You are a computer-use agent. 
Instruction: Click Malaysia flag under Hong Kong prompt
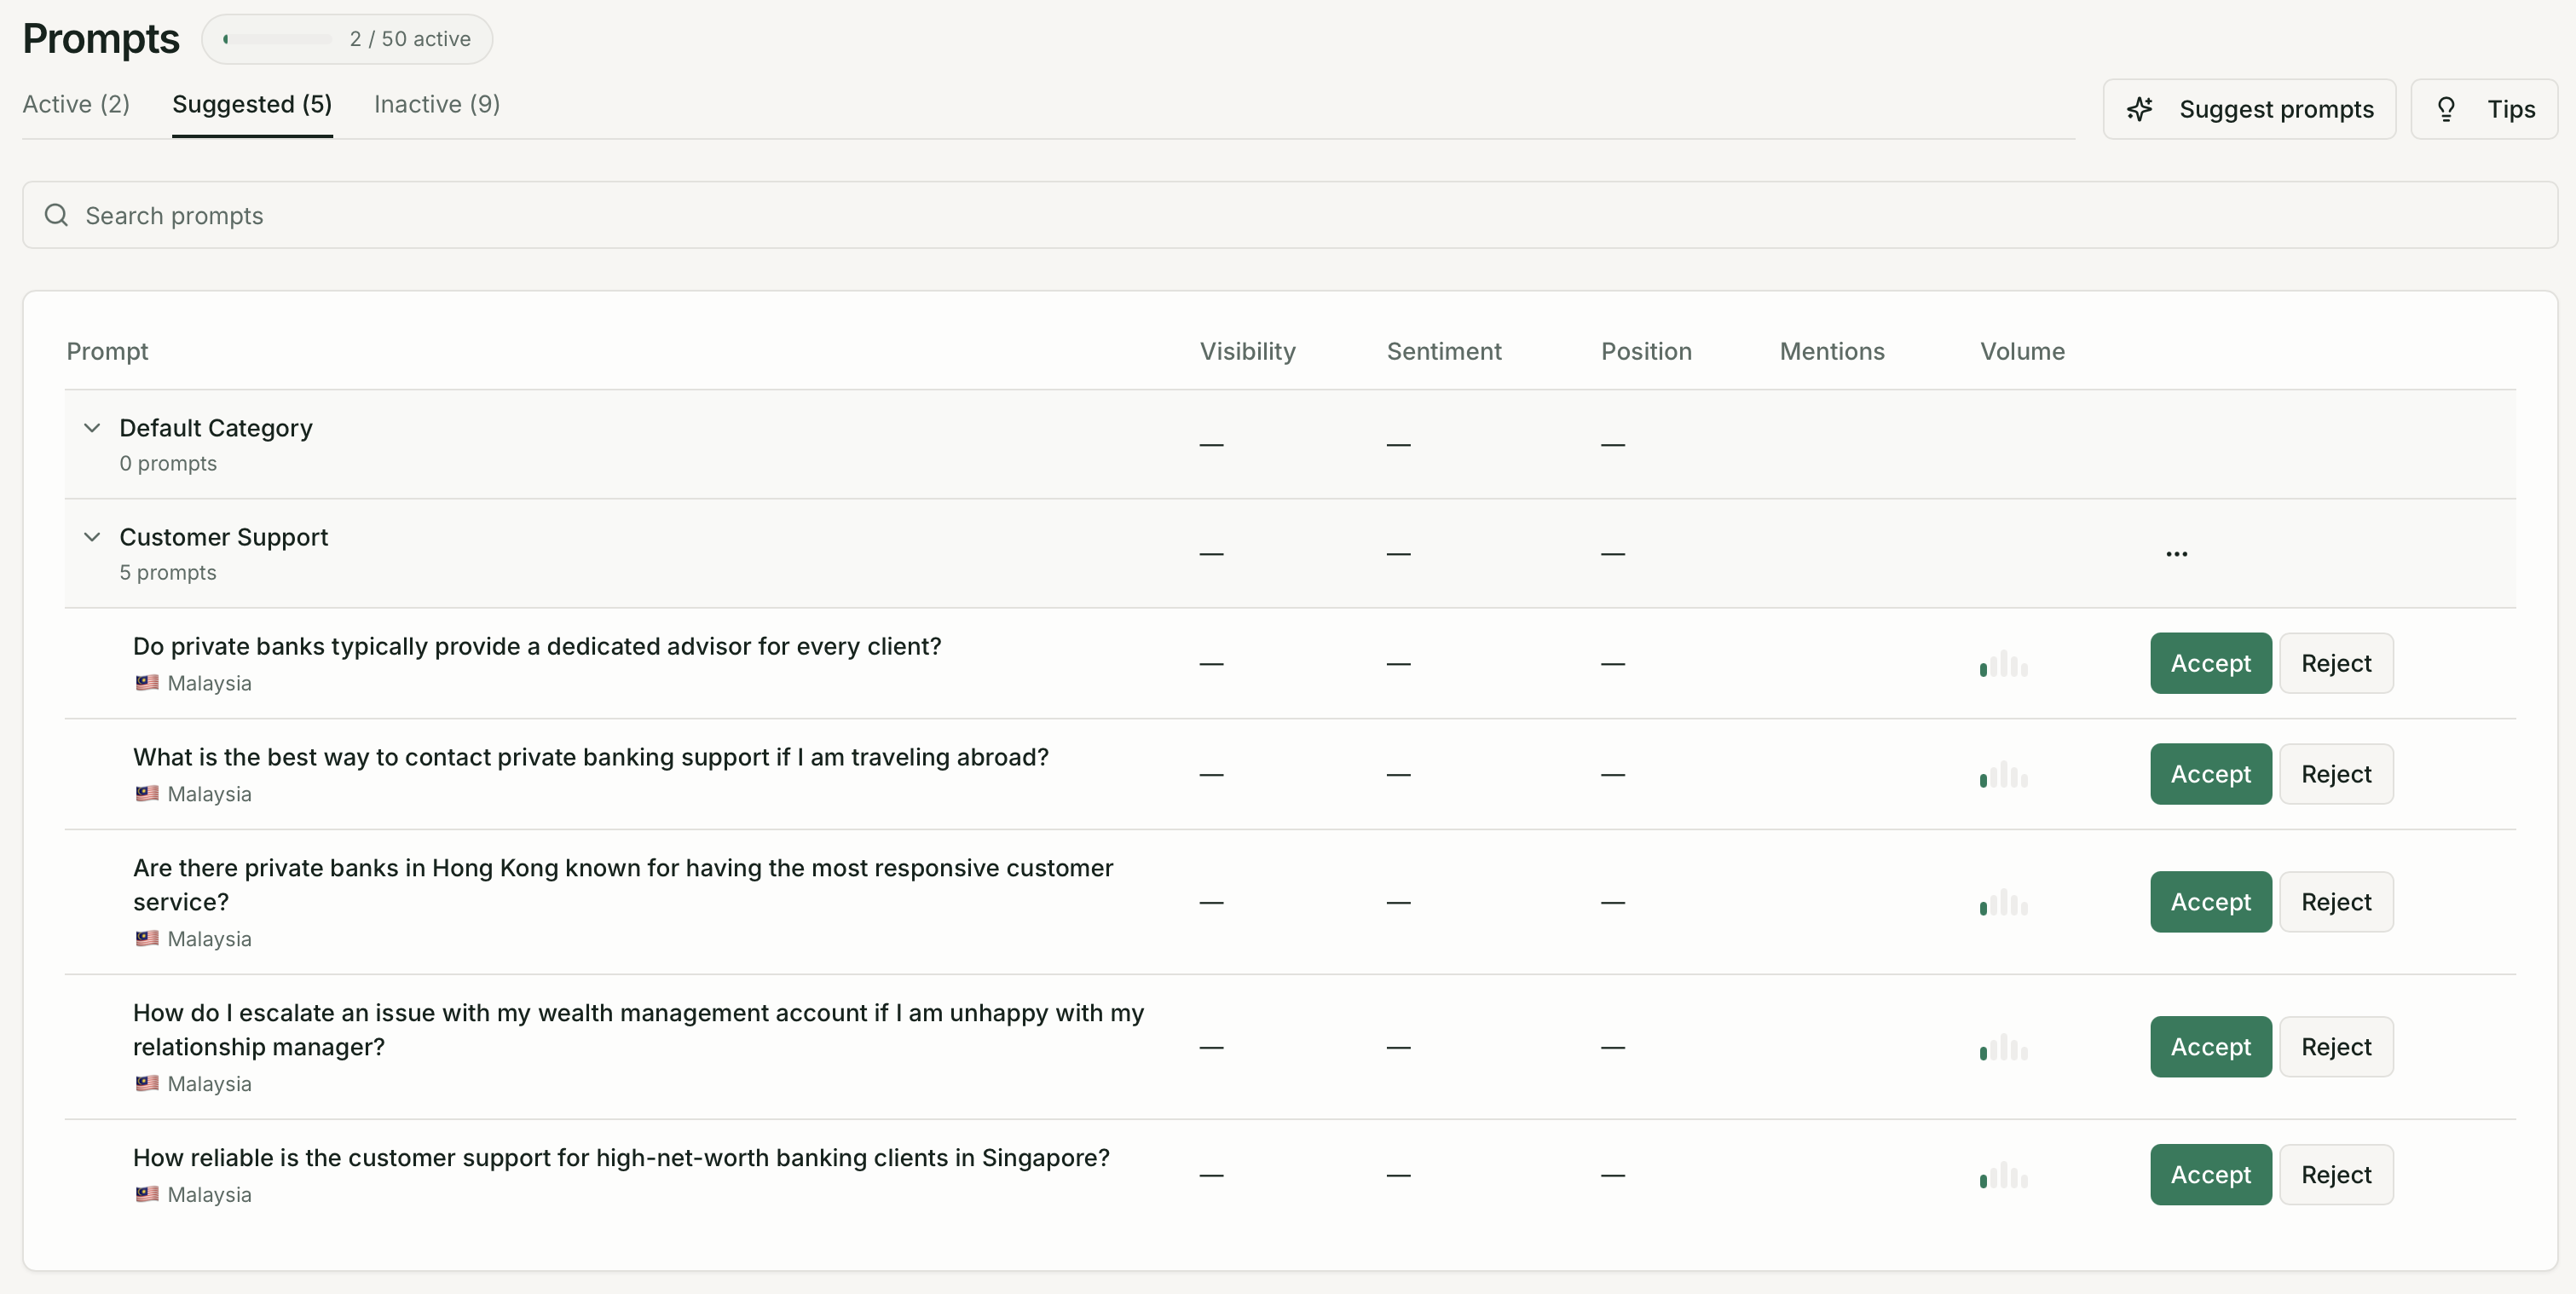tap(147, 939)
